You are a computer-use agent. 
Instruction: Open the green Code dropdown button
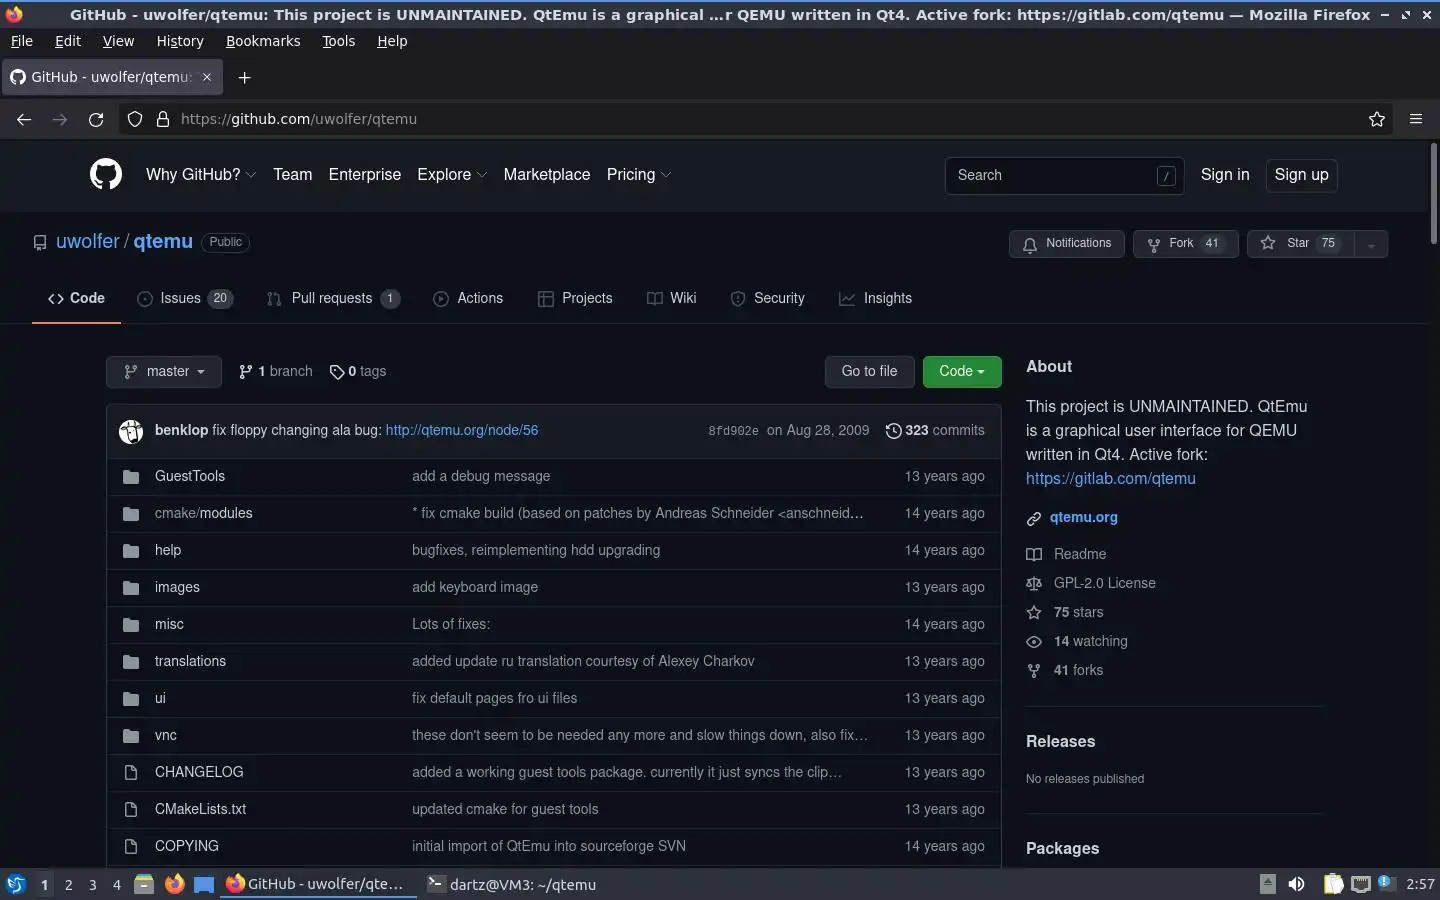pos(962,371)
